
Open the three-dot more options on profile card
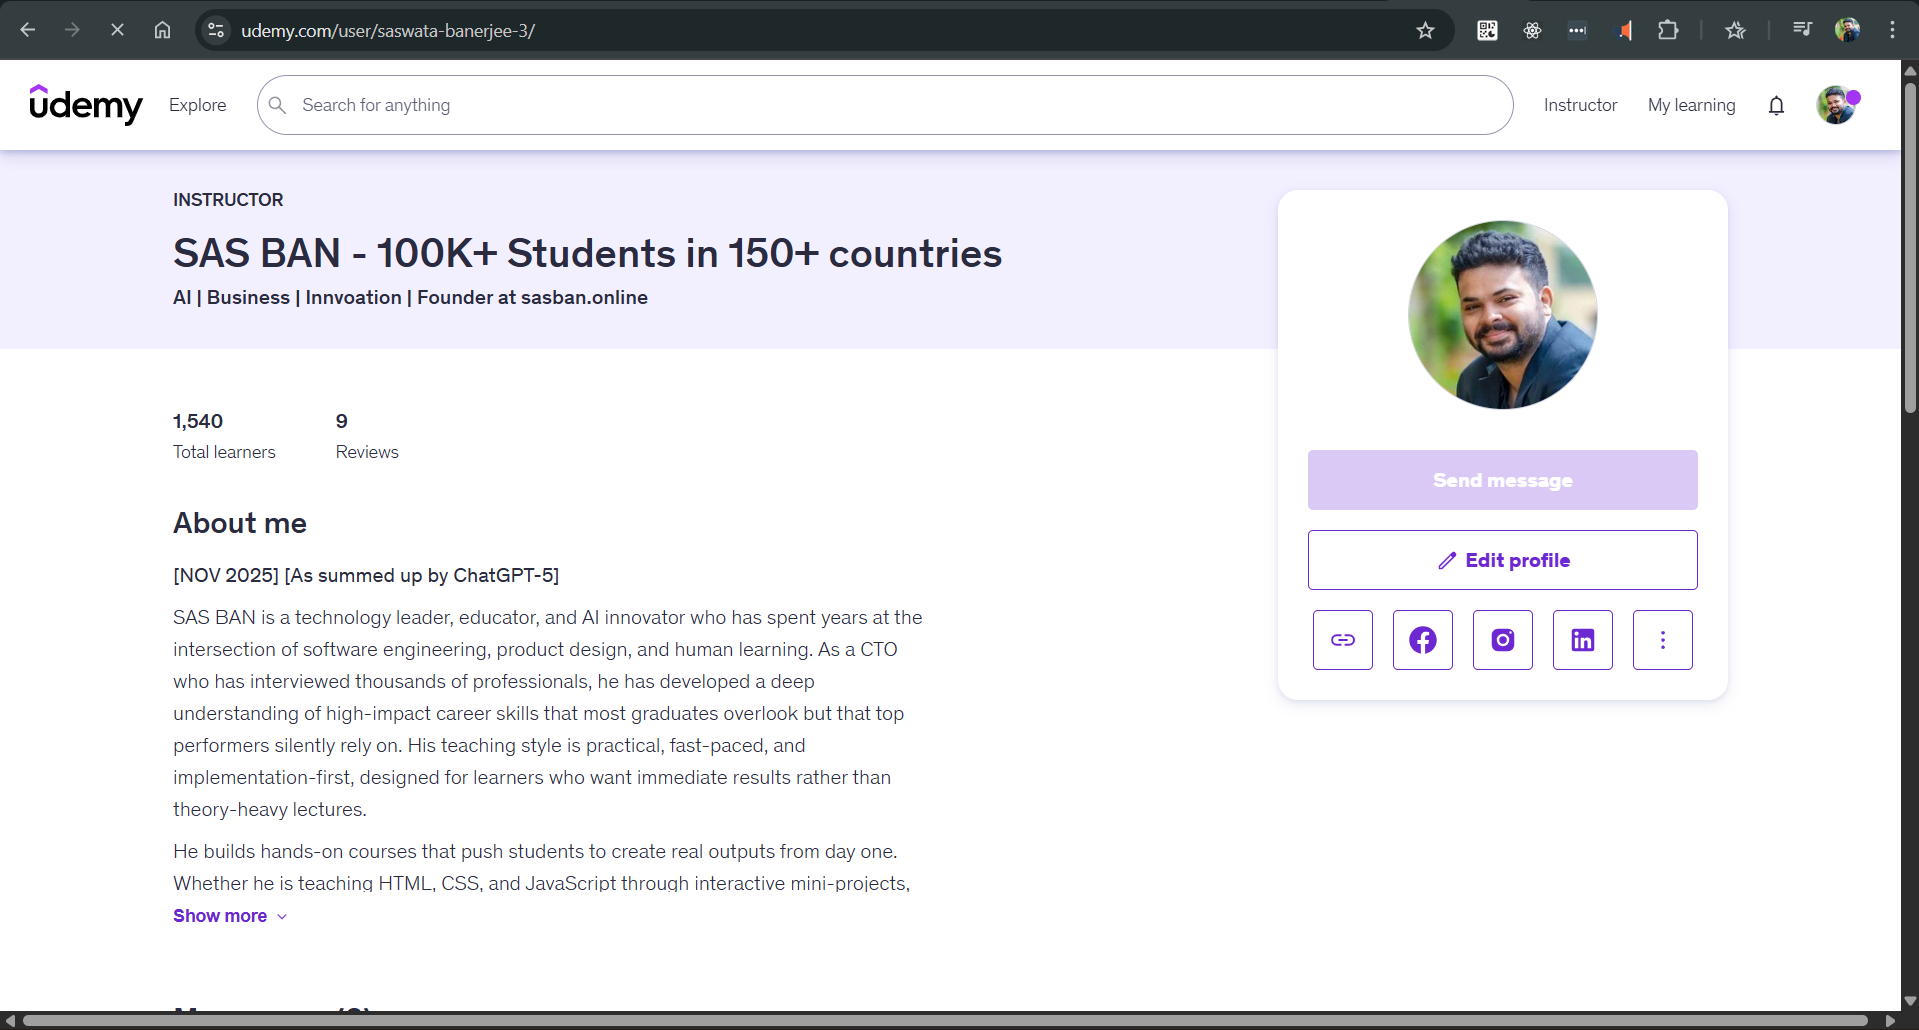1662,640
